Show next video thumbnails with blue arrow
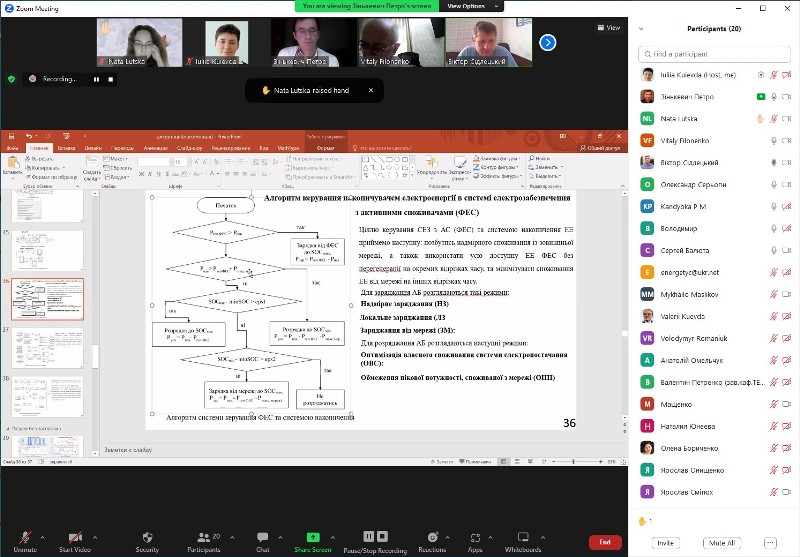 click(x=547, y=43)
